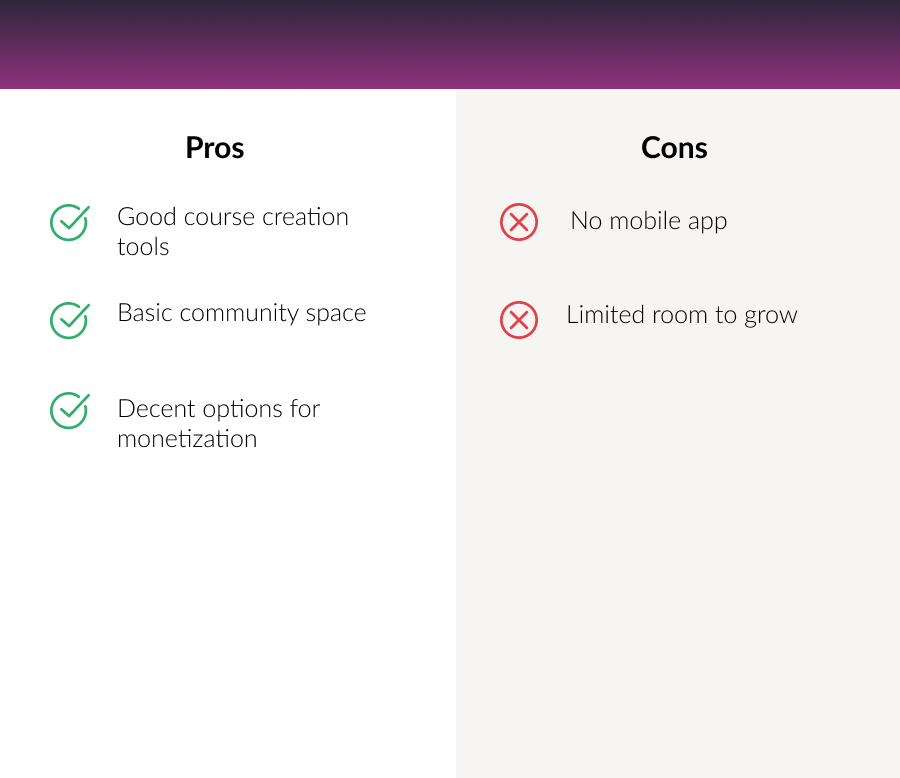Viewport: 900px width, 778px height.
Task: Select the Cons column heading
Action: tap(674, 148)
